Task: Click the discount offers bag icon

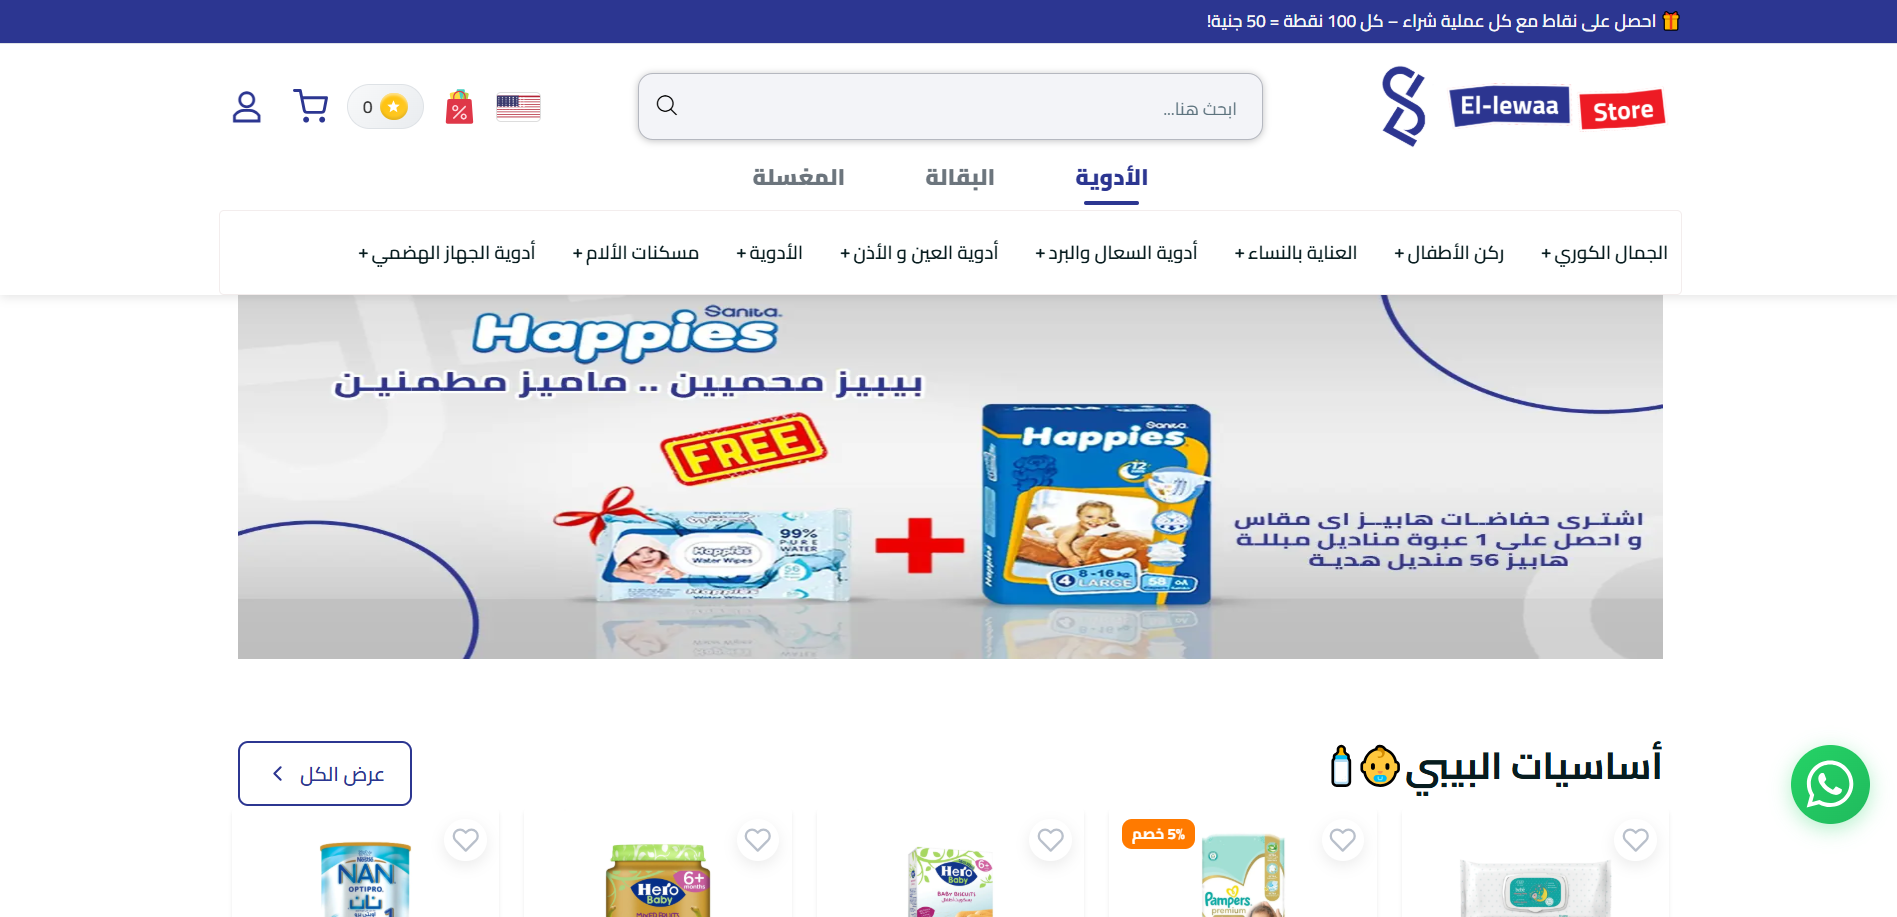Action: pyautogui.click(x=459, y=107)
